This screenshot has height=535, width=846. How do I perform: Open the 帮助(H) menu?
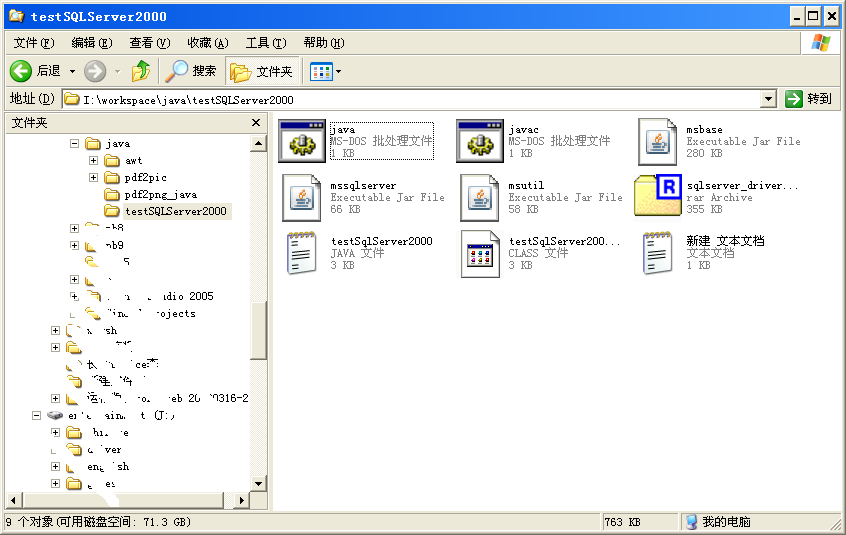pos(324,43)
